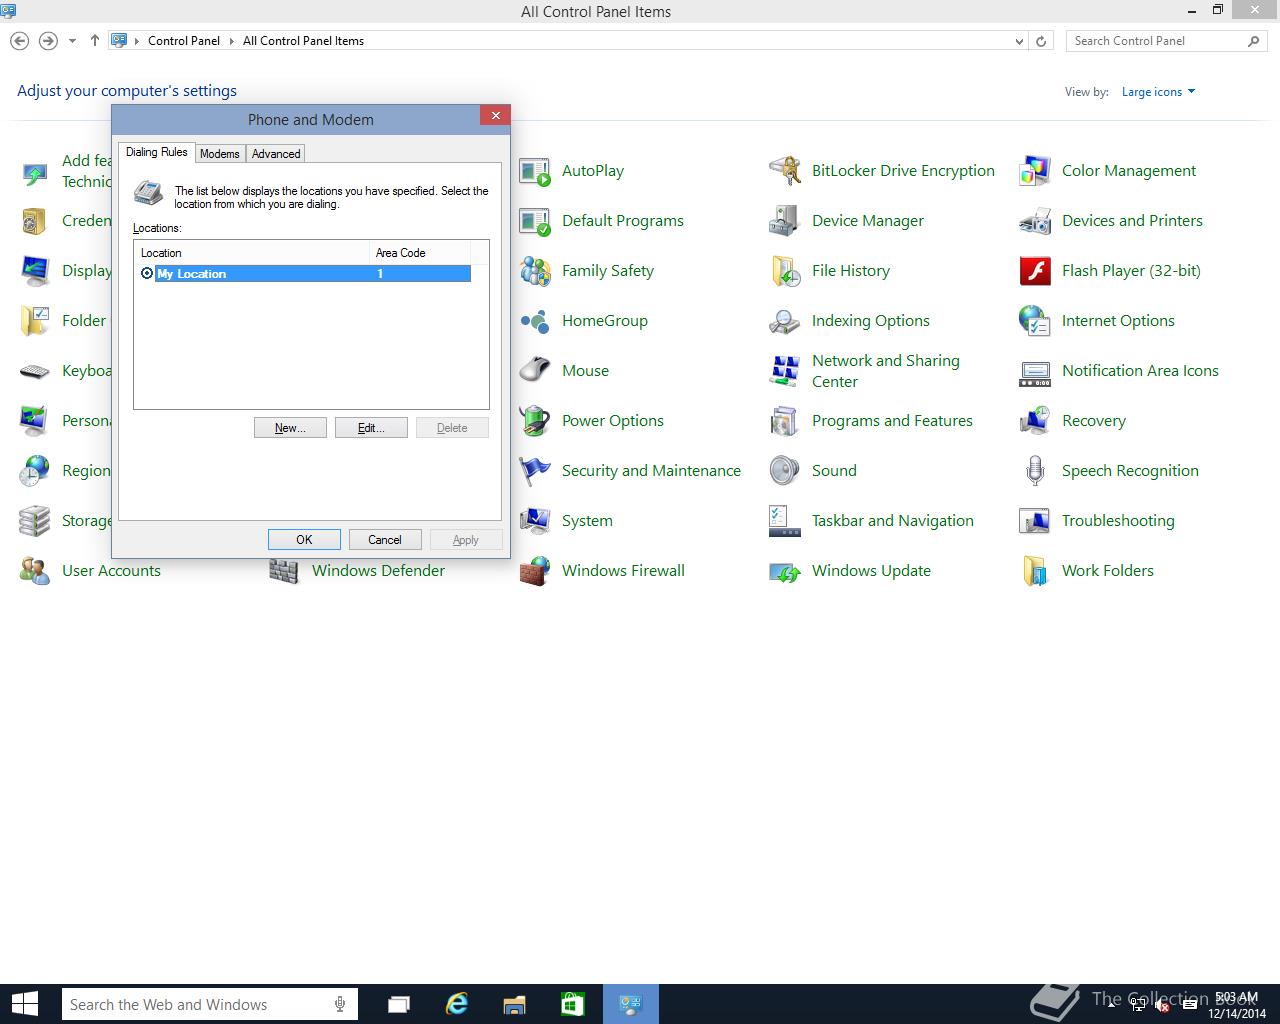The width and height of the screenshot is (1280, 1024).
Task: Click the Notification Area Icons icon
Action: click(x=1035, y=372)
